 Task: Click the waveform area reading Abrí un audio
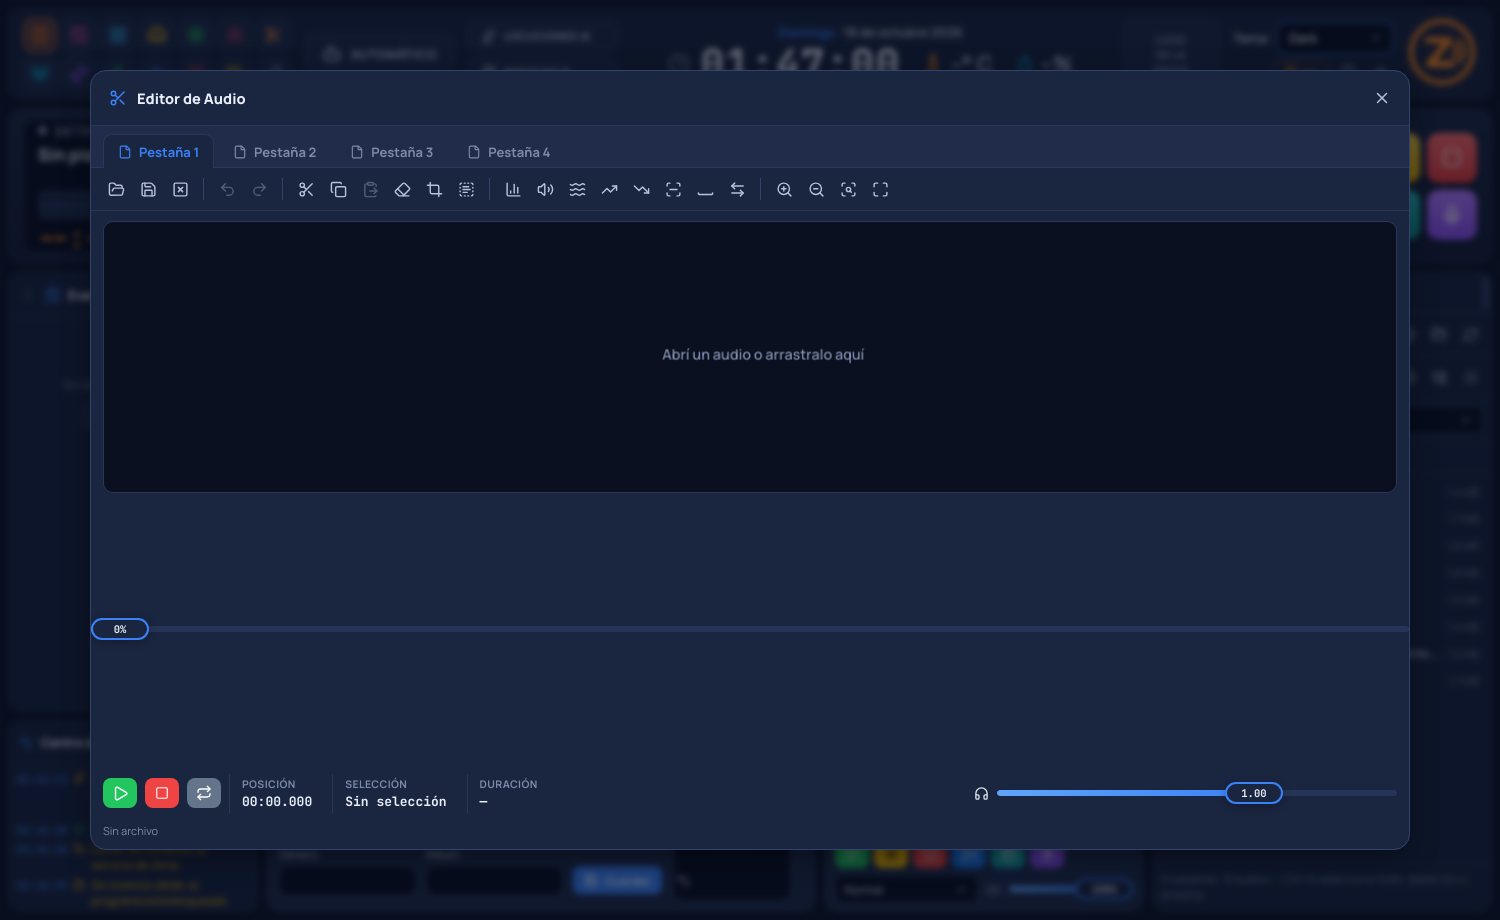750,357
